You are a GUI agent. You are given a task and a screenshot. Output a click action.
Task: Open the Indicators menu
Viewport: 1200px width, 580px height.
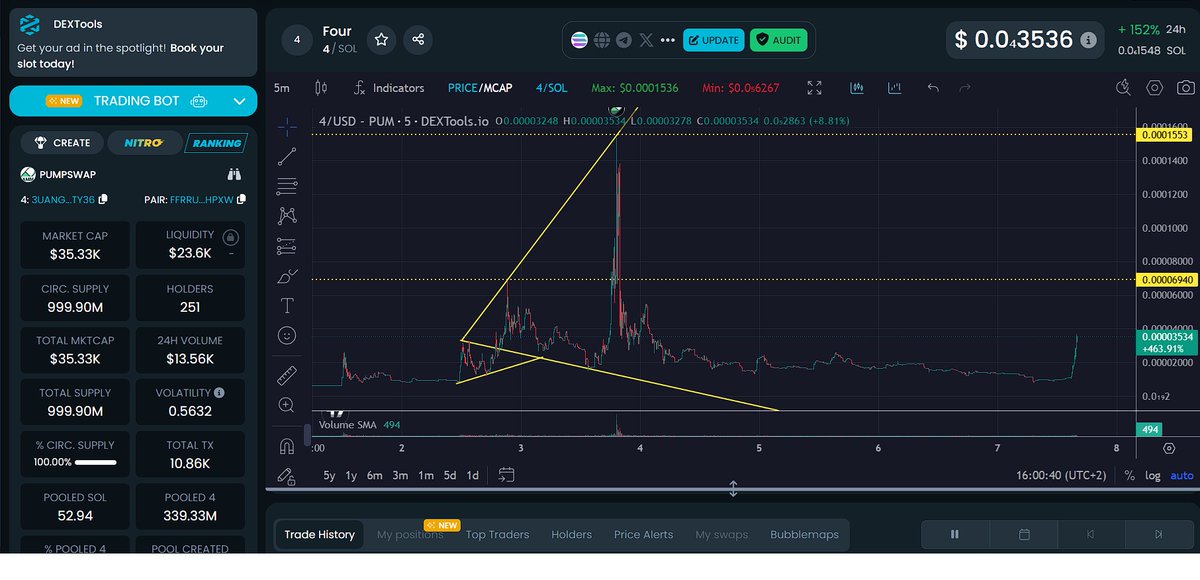tap(388, 88)
